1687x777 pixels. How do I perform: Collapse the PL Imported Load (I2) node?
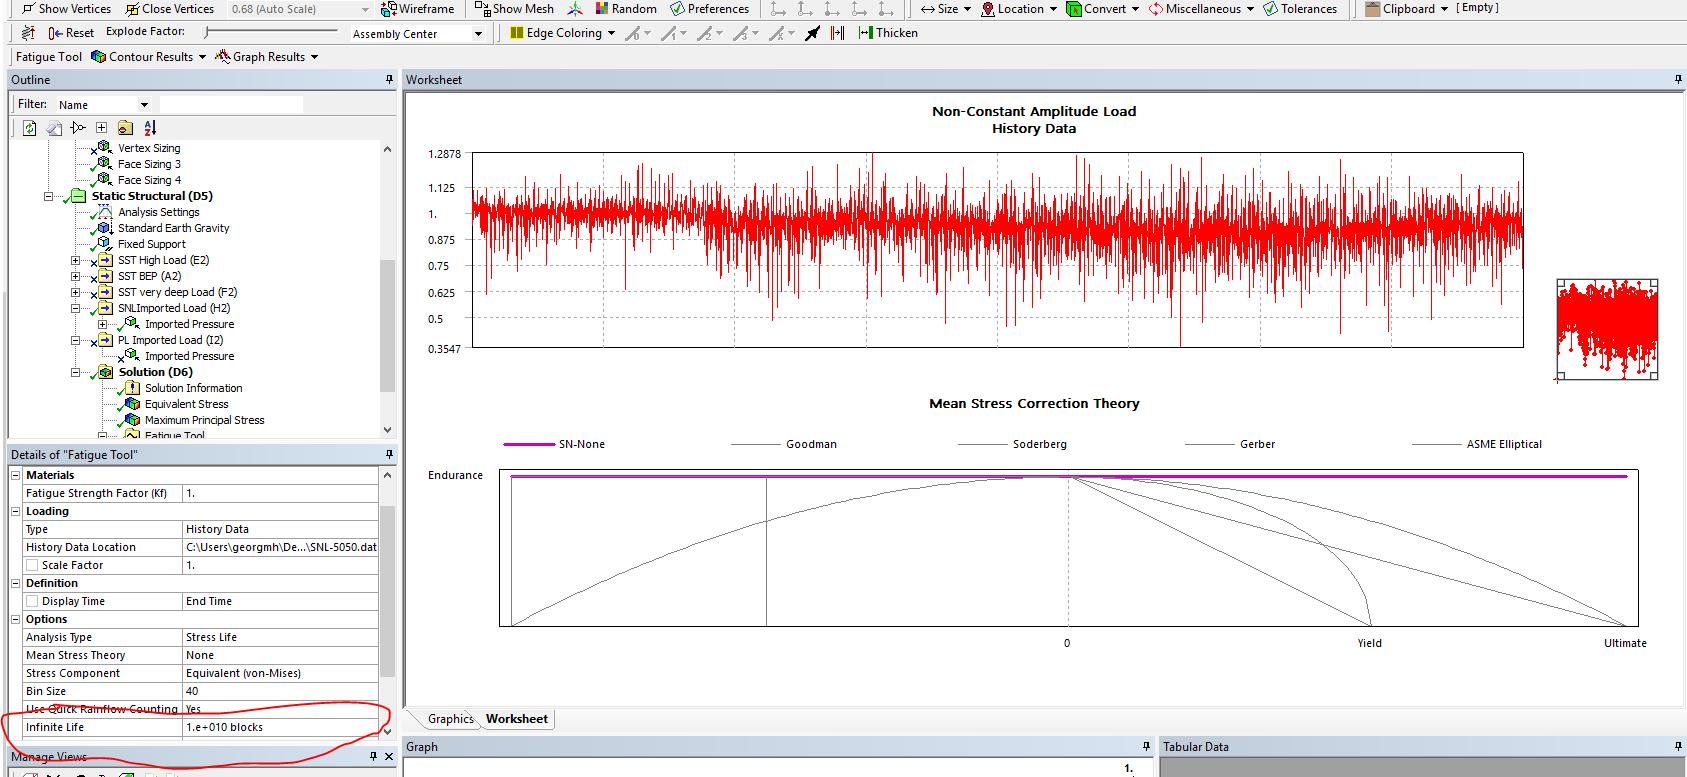[x=75, y=340]
